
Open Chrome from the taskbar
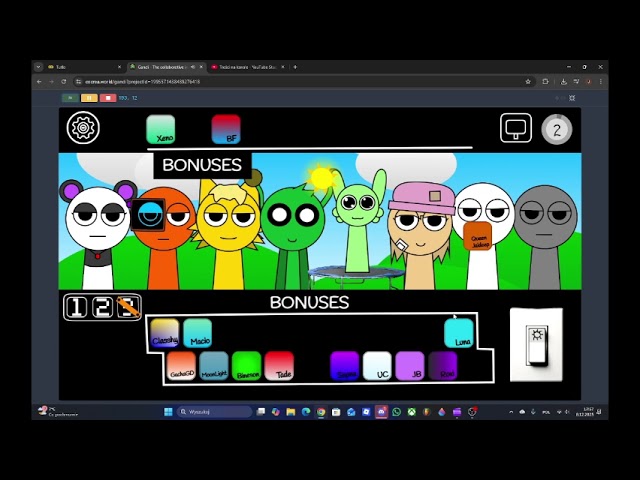pos(321,412)
